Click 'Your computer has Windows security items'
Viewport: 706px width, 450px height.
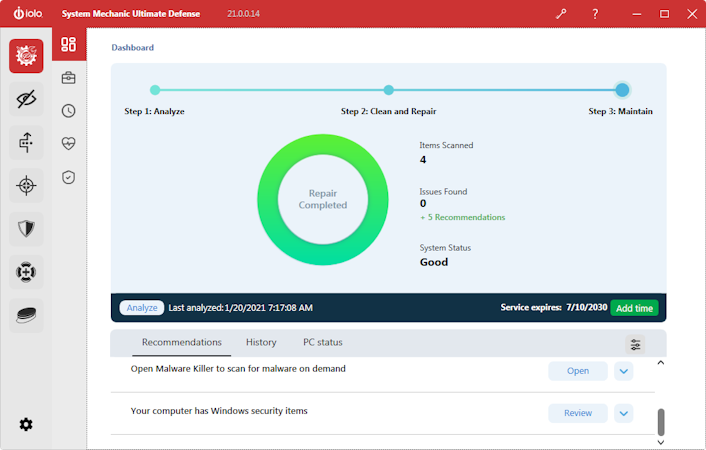tap(219, 411)
